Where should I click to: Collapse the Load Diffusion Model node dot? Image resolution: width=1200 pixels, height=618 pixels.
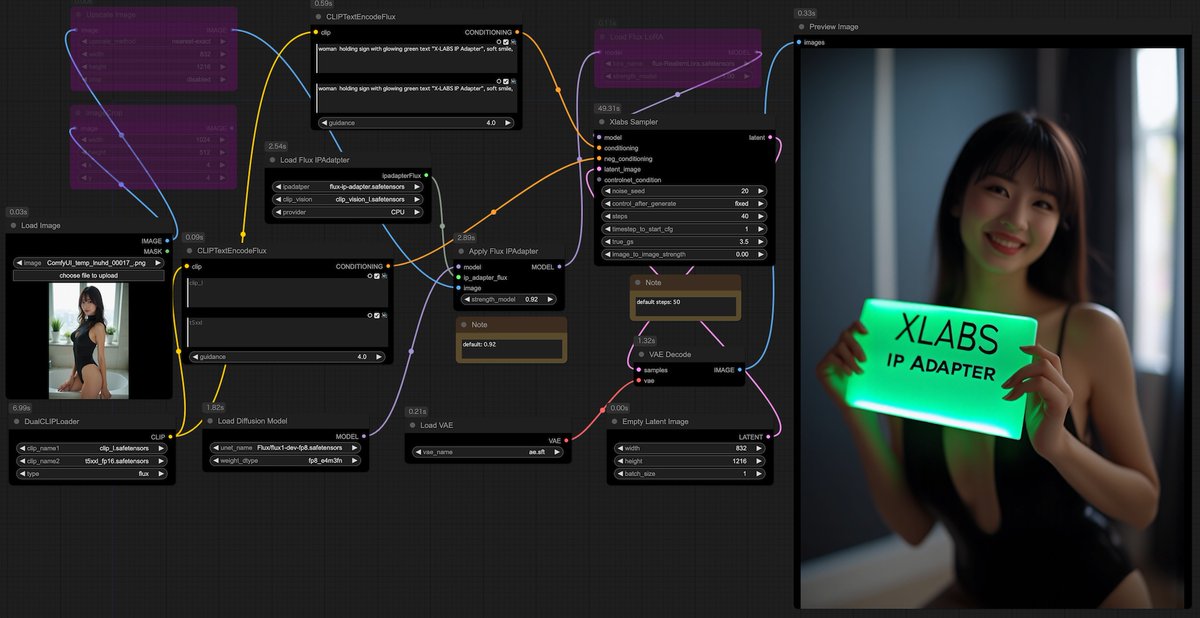click(x=211, y=421)
